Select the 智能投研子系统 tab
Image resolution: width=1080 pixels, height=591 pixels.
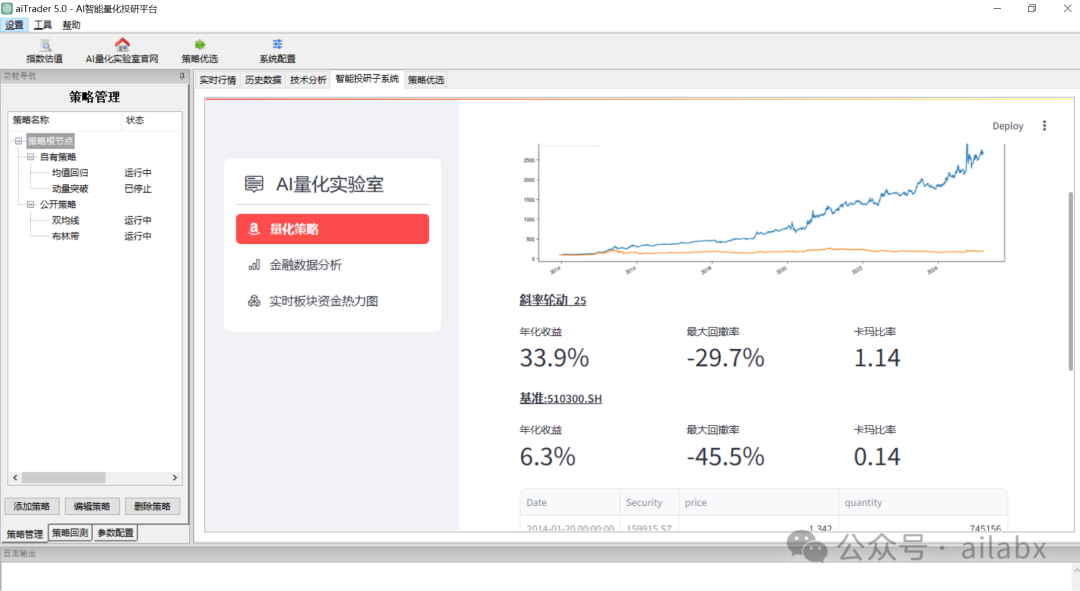coord(367,79)
